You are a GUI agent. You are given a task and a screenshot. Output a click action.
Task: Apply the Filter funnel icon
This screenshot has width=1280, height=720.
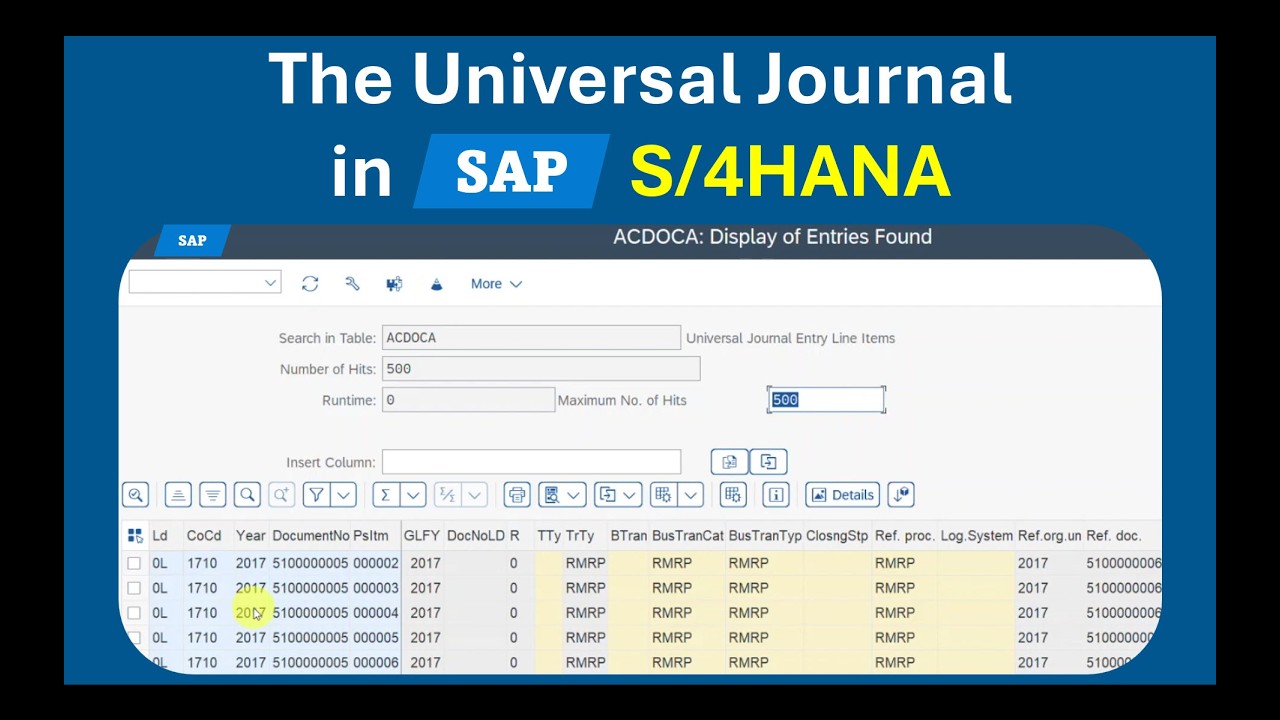[316, 494]
